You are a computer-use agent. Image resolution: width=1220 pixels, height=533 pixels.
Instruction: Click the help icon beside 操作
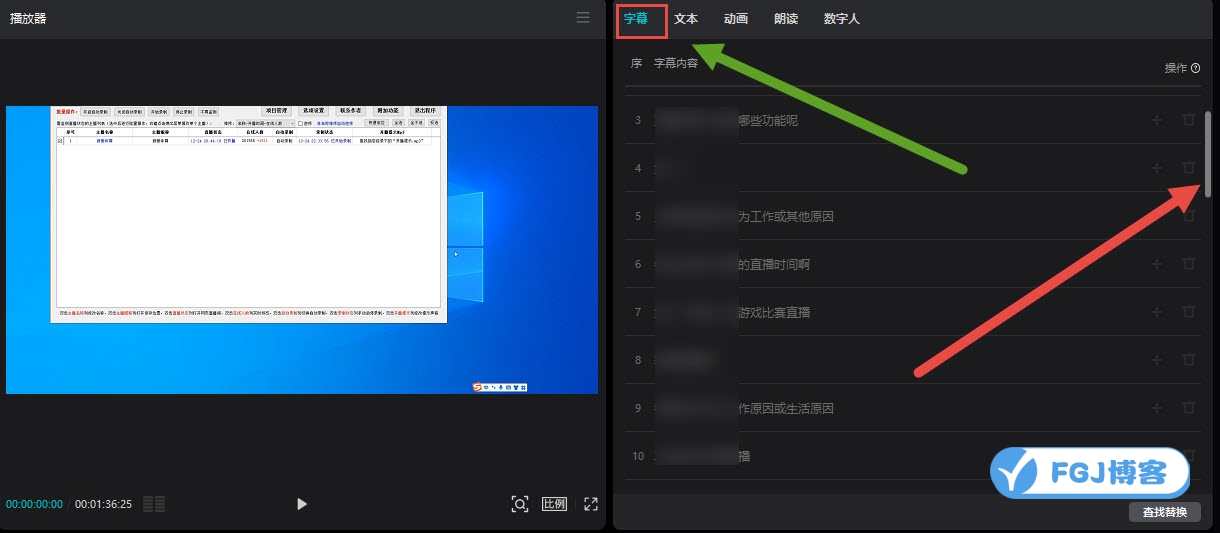[1196, 68]
